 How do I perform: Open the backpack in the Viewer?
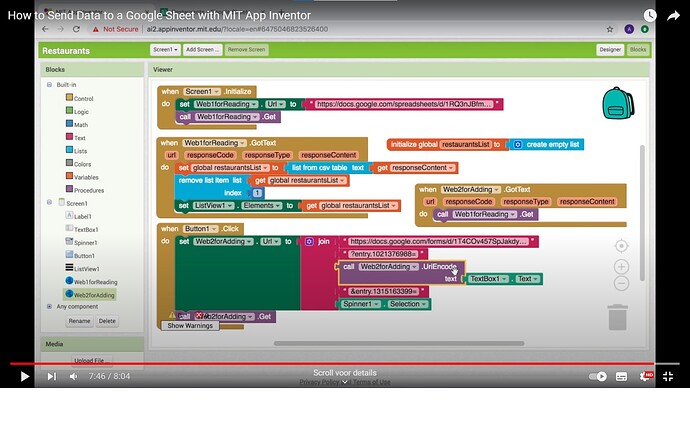(618, 103)
